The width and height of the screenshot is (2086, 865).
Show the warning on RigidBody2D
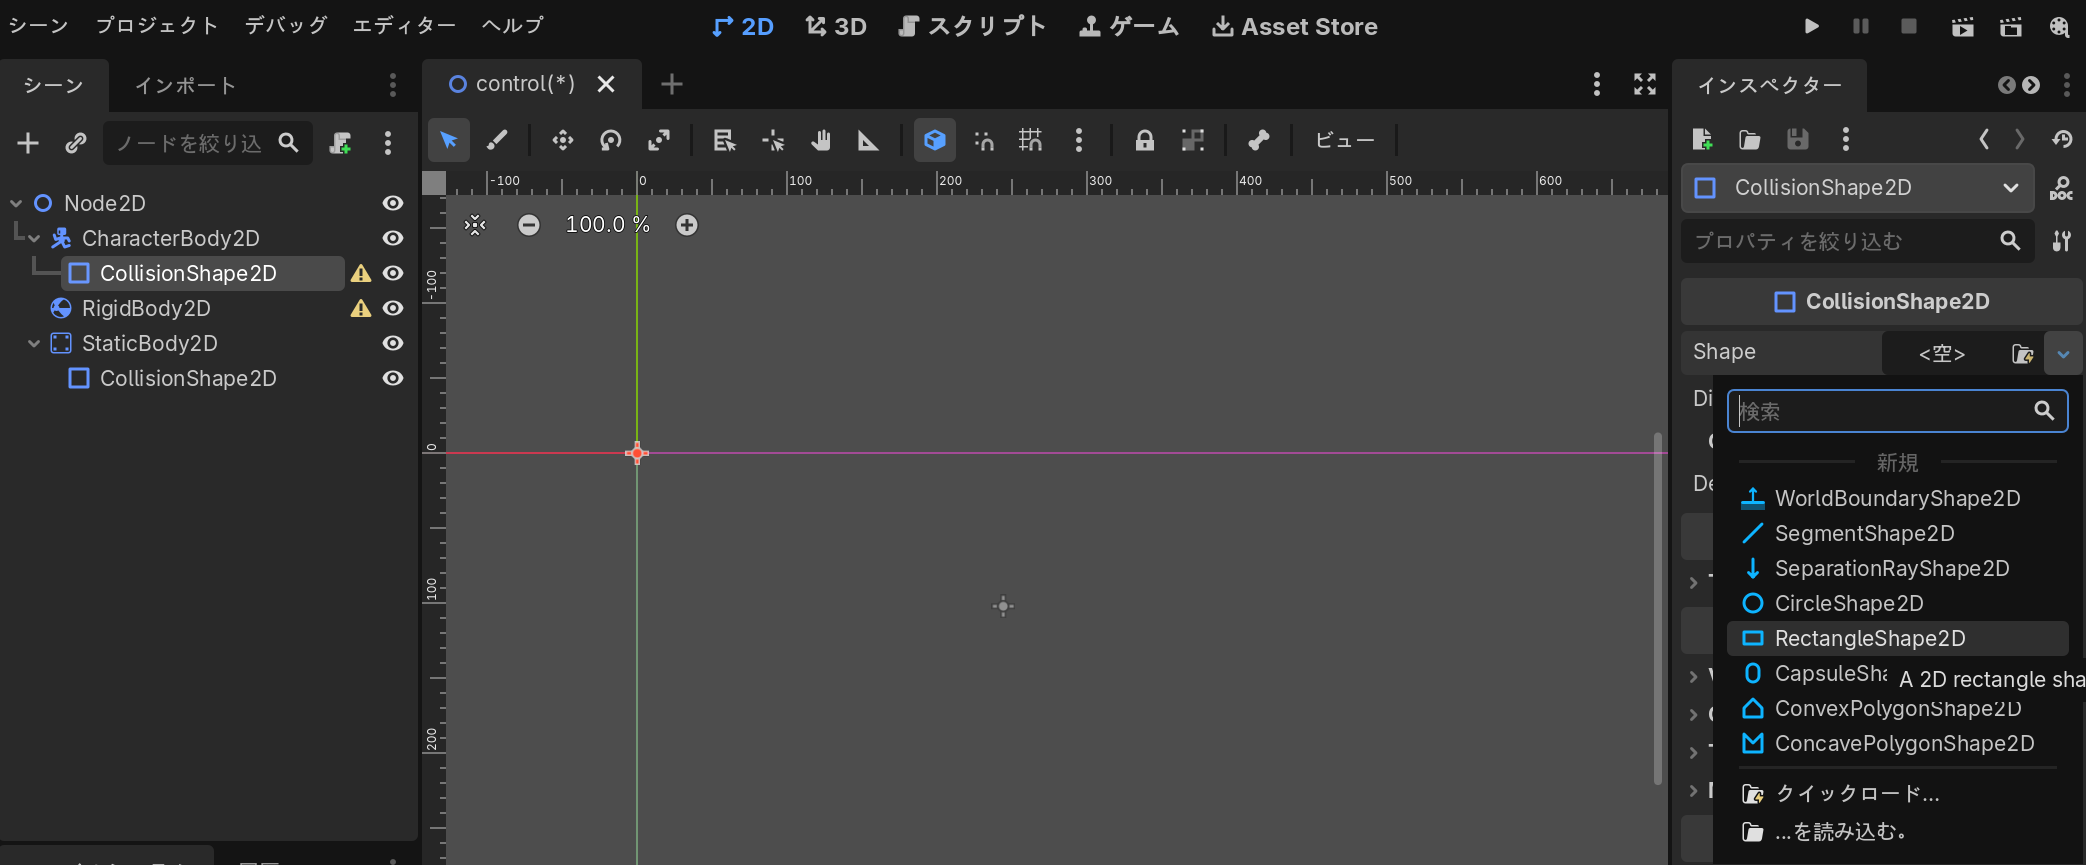click(x=361, y=308)
